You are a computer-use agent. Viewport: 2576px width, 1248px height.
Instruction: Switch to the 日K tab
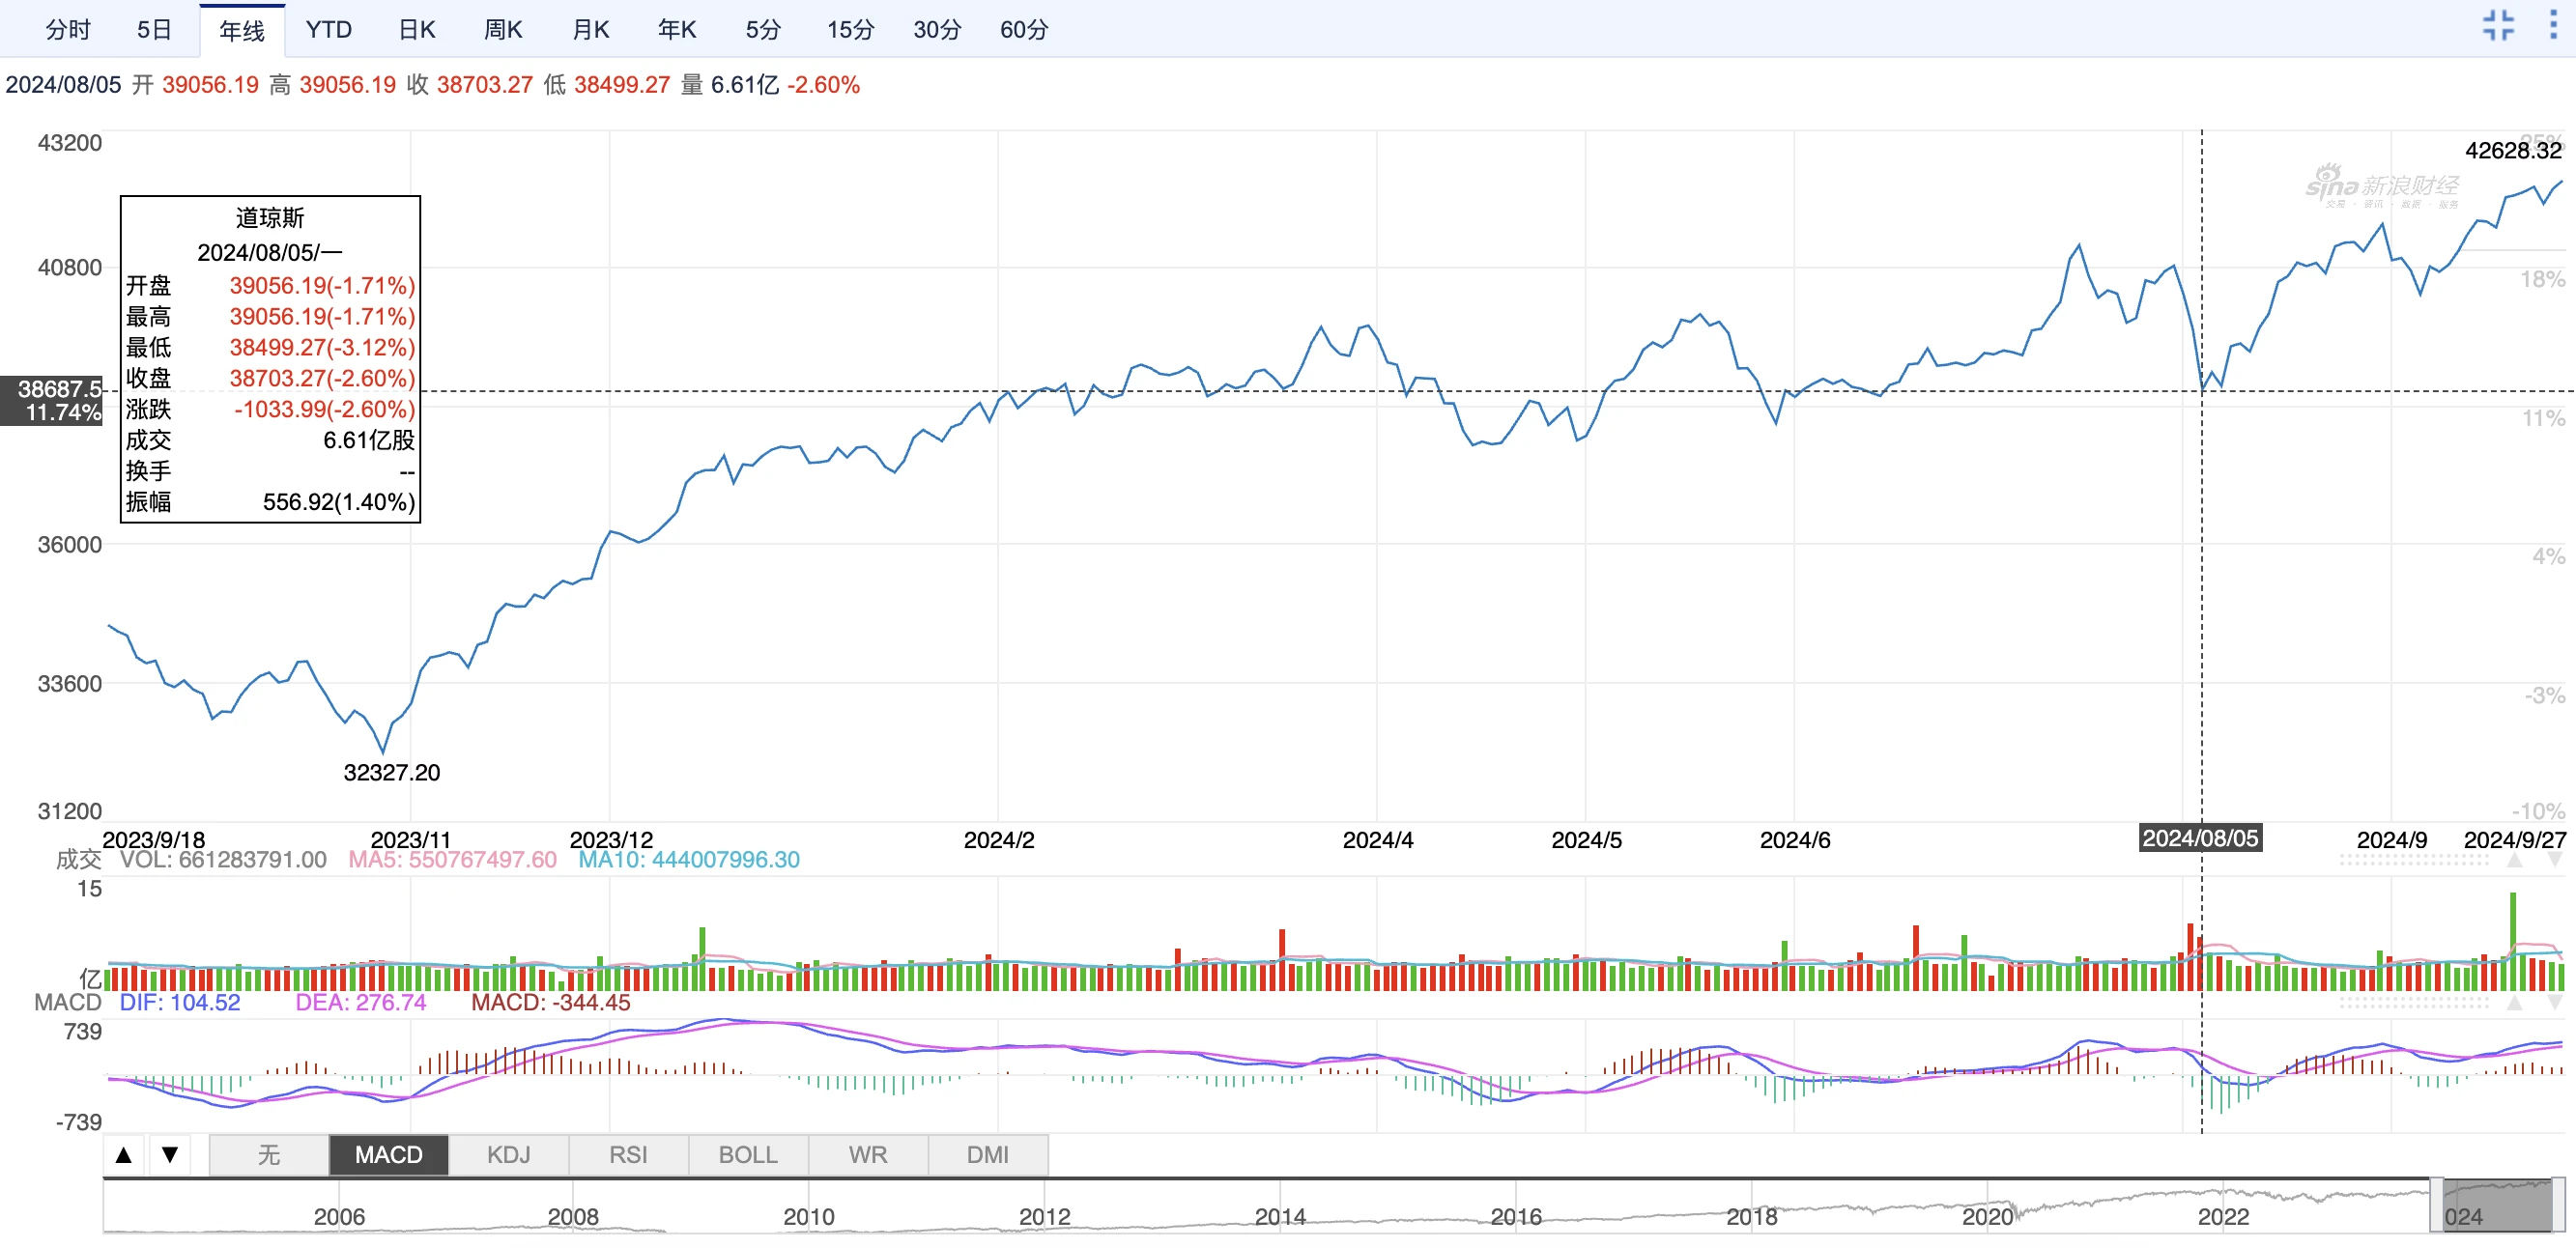click(x=417, y=30)
